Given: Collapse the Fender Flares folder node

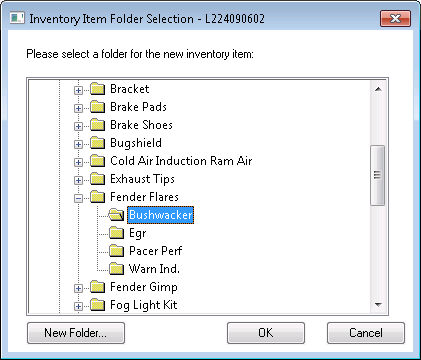Looking at the screenshot, I should click(x=78, y=198).
